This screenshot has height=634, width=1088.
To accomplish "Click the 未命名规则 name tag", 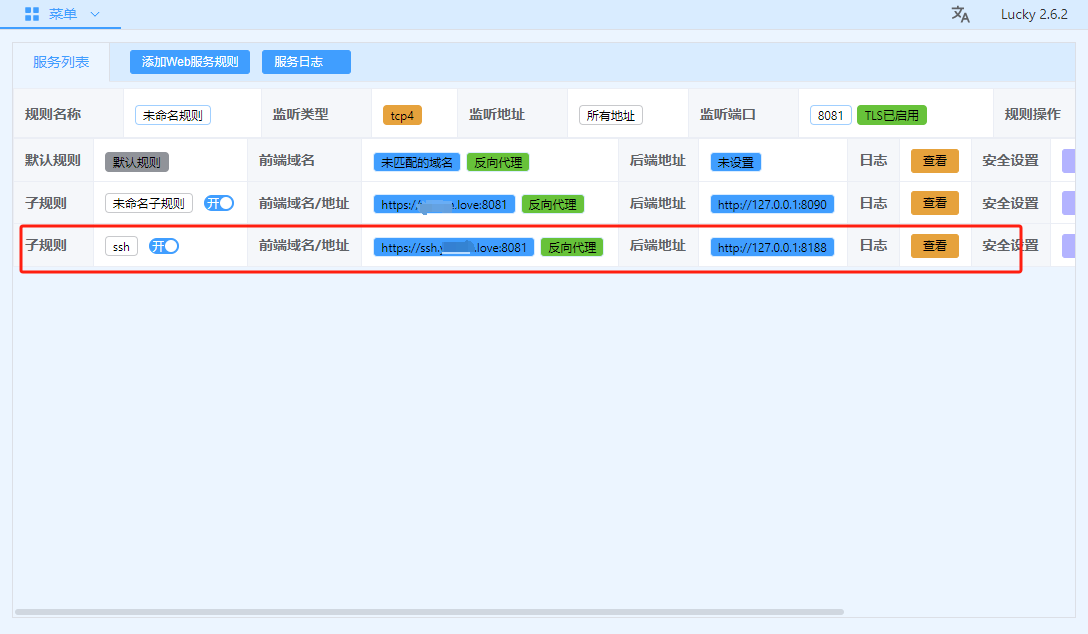I will click(x=173, y=115).
